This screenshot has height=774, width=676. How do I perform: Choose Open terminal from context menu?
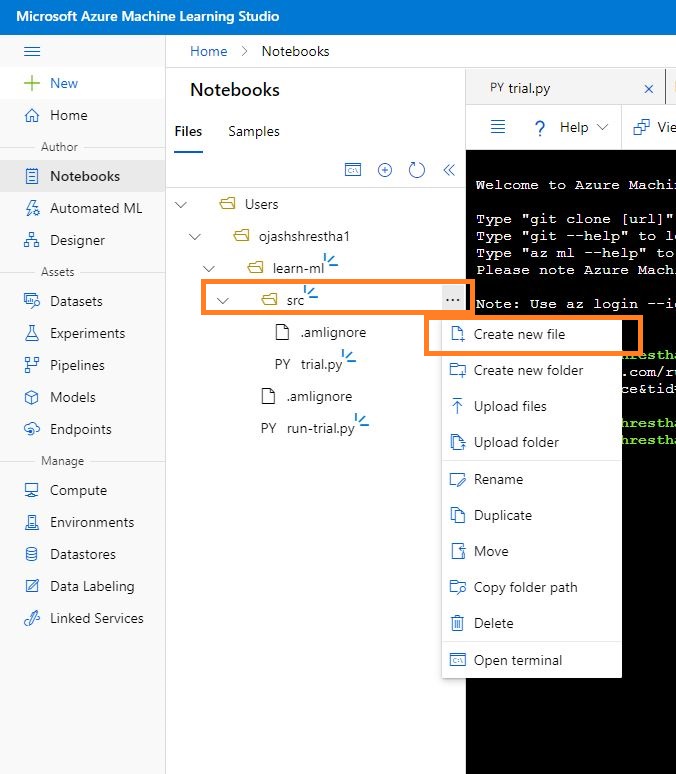[x=531, y=660]
